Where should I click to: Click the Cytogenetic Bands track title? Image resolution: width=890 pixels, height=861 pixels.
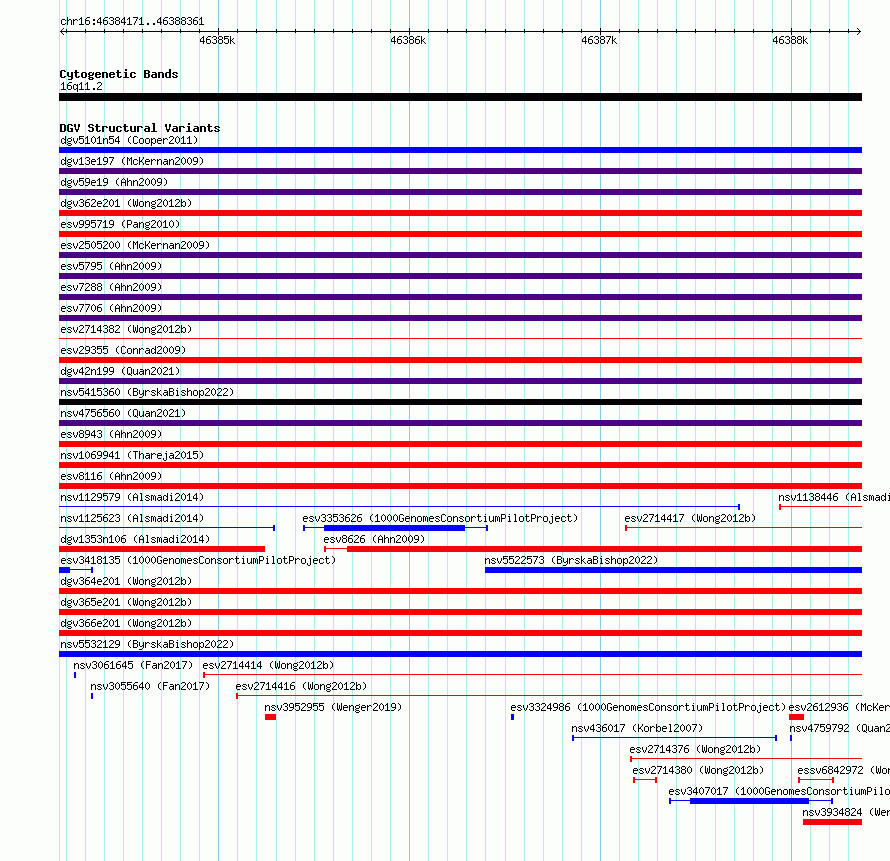coord(119,74)
